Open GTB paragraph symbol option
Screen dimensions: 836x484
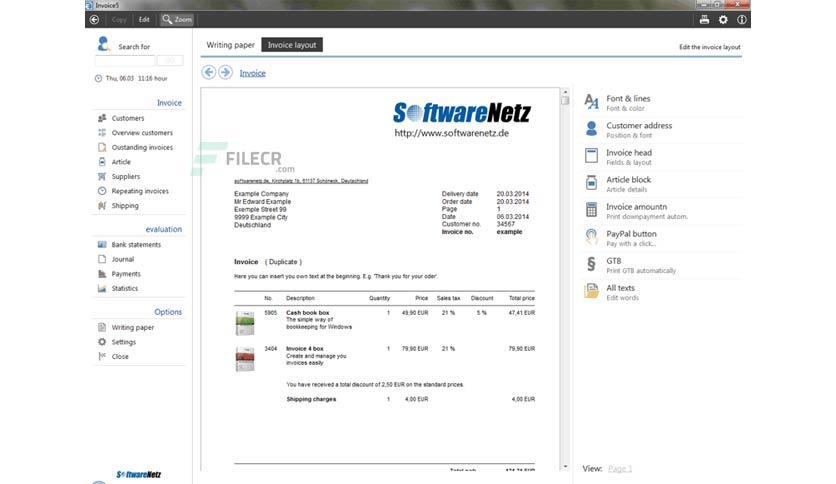point(661,265)
